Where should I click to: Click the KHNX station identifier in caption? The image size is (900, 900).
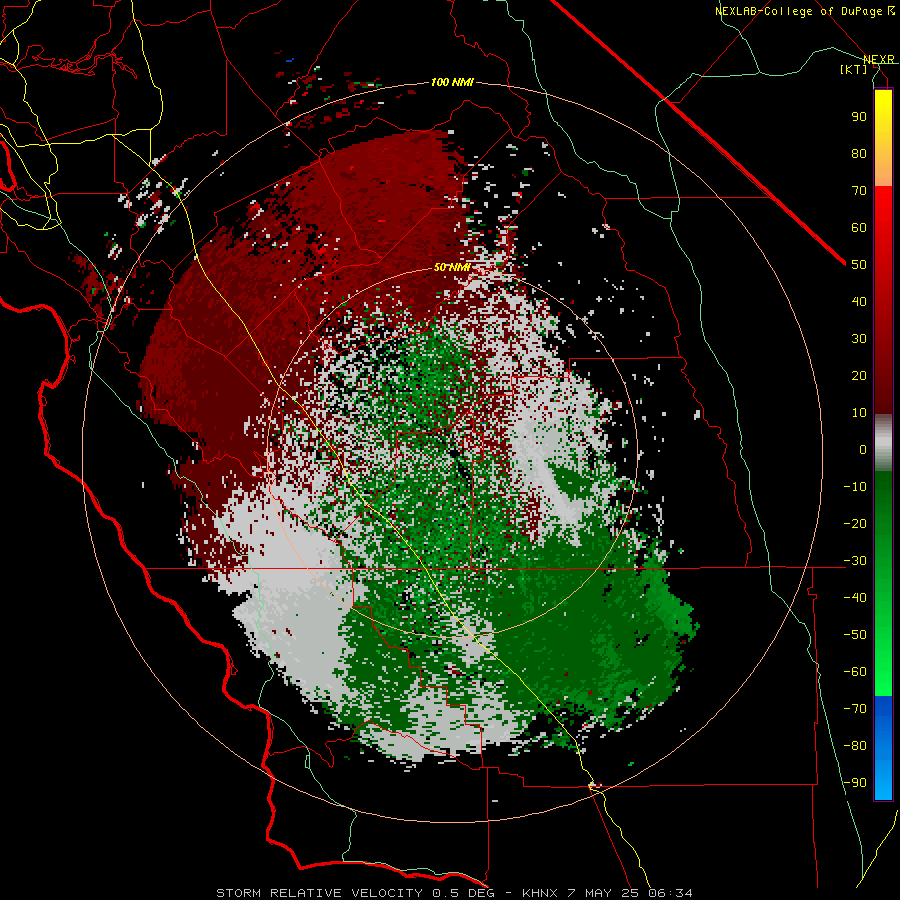click(x=540, y=893)
